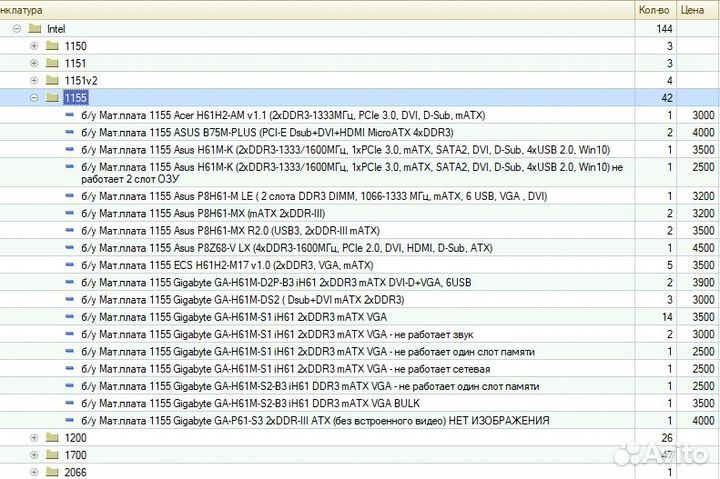Select row Gigabyte GA-H61M-D2P-B3
Image resolution: width=720 pixels, height=479 pixels.
(360, 282)
